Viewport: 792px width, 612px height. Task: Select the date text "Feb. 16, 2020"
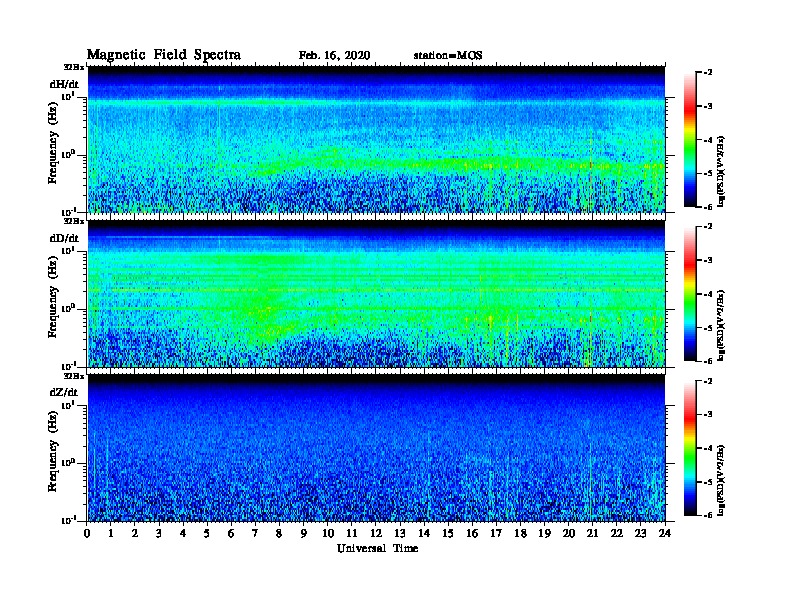[x=334, y=55]
